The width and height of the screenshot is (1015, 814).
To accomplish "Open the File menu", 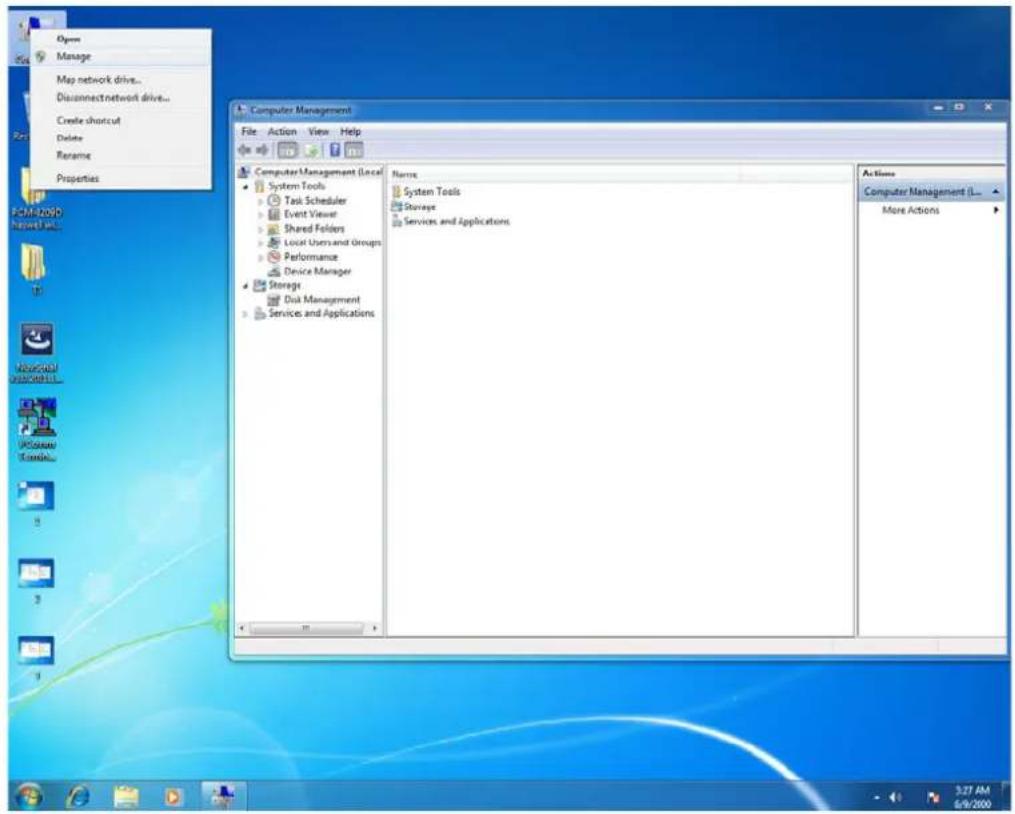I will pyautogui.click(x=249, y=131).
